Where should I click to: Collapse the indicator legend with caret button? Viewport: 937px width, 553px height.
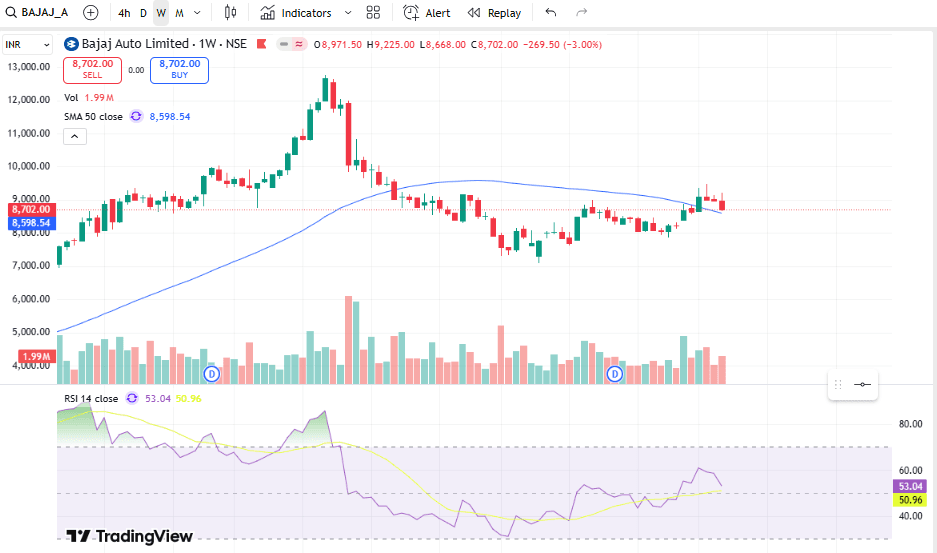(75, 136)
